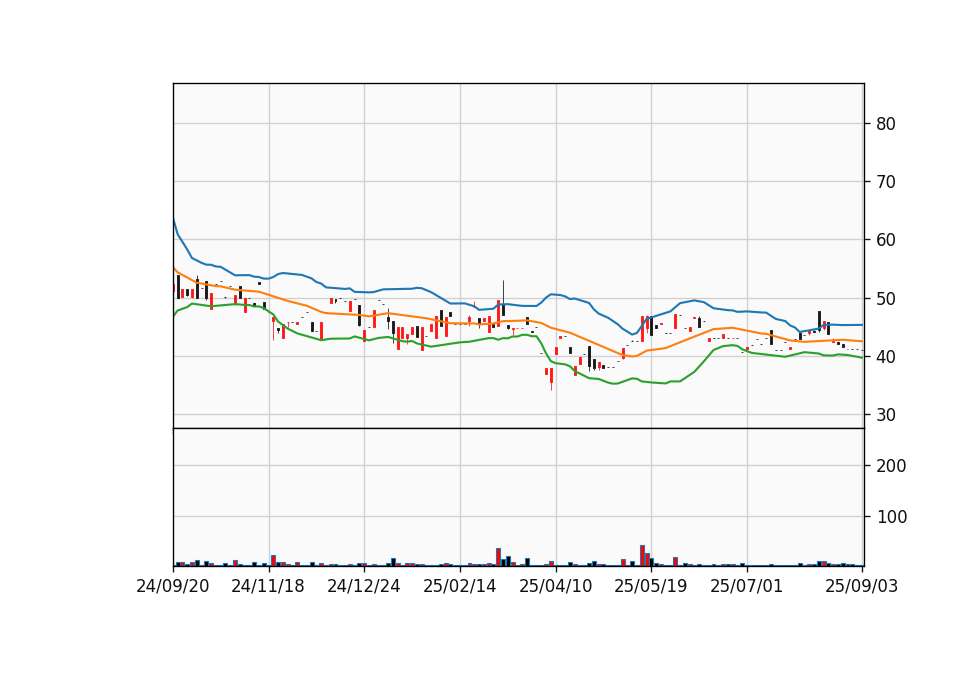The height and width of the screenshot is (690, 960).
Task: Click the price axis value 60
Action: click(886, 240)
